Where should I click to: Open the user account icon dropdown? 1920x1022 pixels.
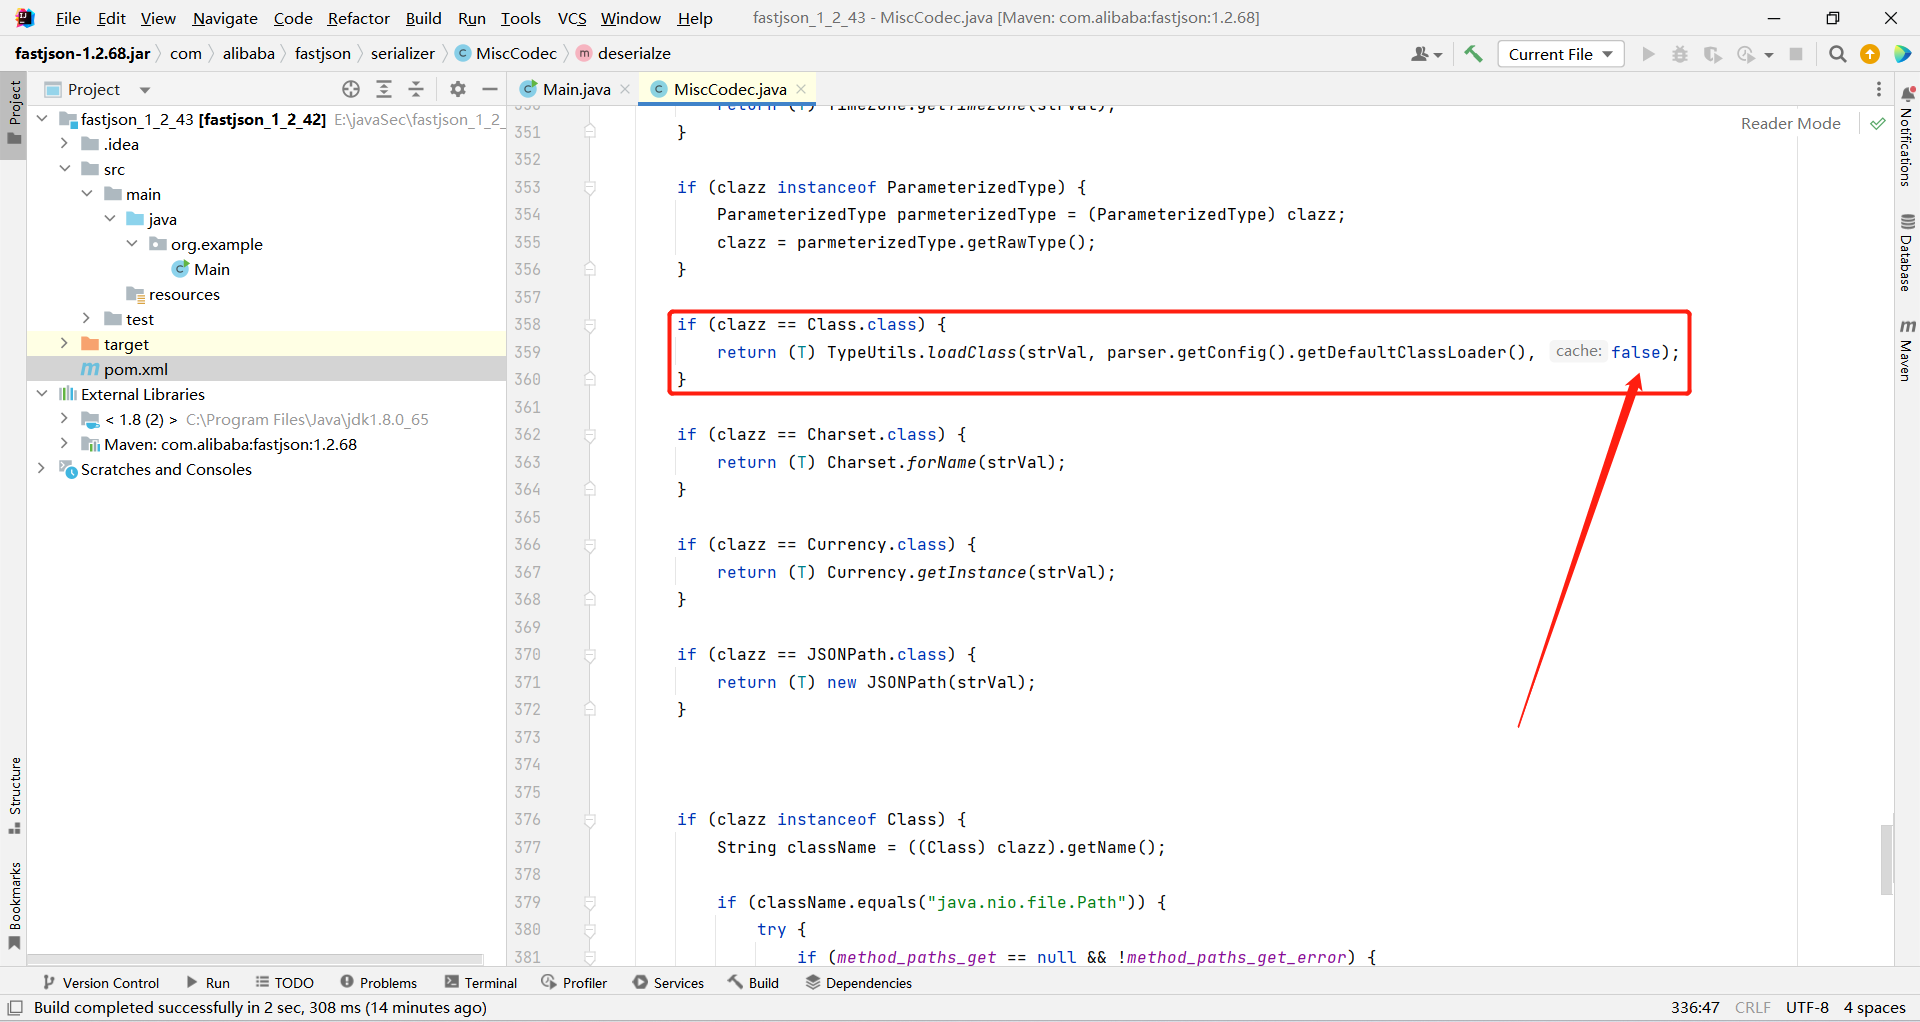click(1426, 54)
